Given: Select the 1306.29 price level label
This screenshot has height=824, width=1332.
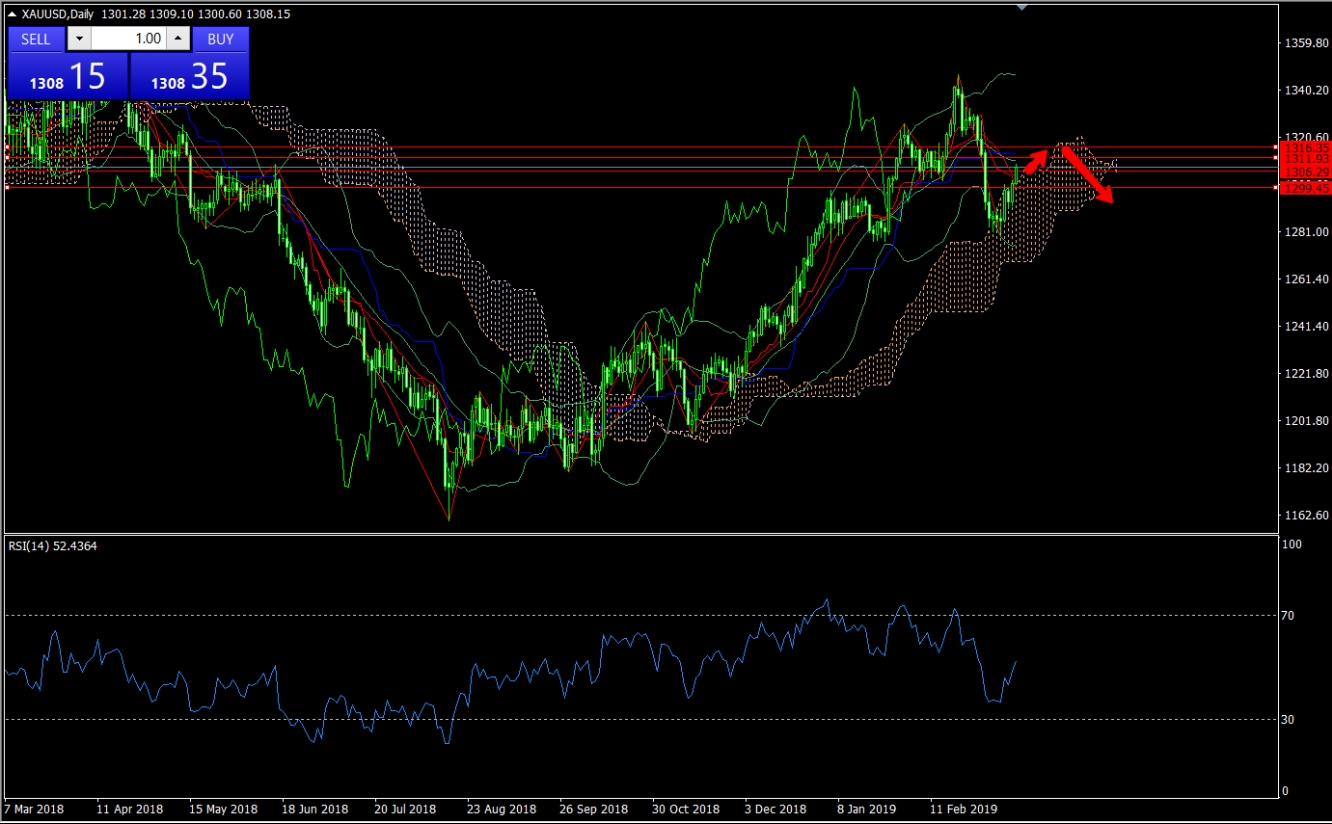Looking at the screenshot, I should pos(1304,172).
